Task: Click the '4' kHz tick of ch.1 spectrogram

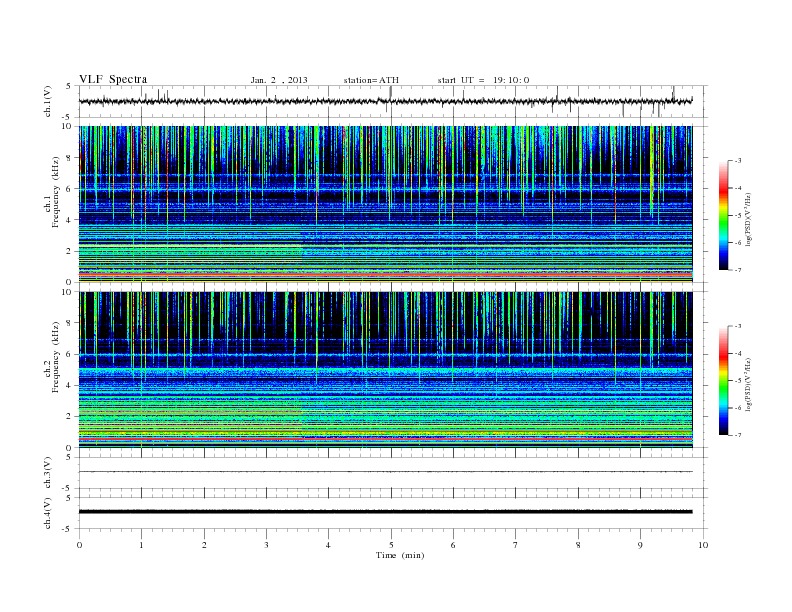Action: click(69, 220)
